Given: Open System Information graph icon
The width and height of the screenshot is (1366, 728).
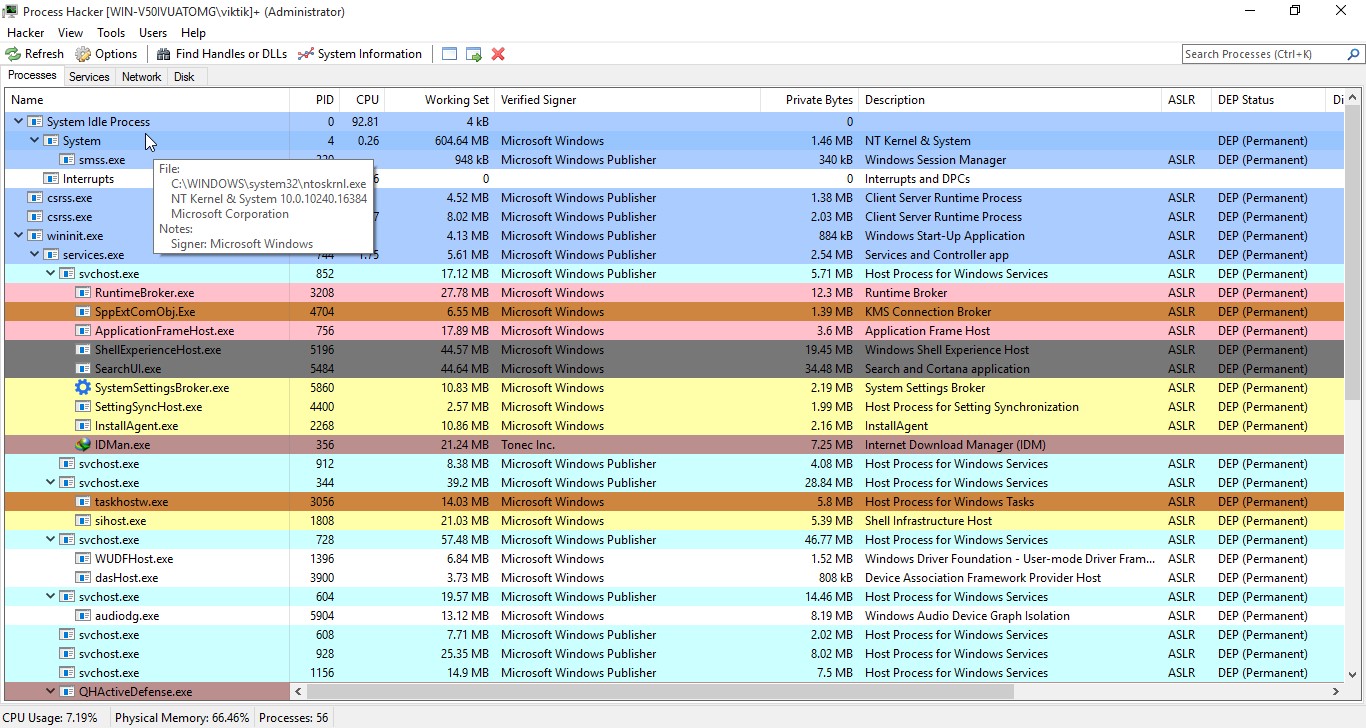Looking at the screenshot, I should point(306,54).
